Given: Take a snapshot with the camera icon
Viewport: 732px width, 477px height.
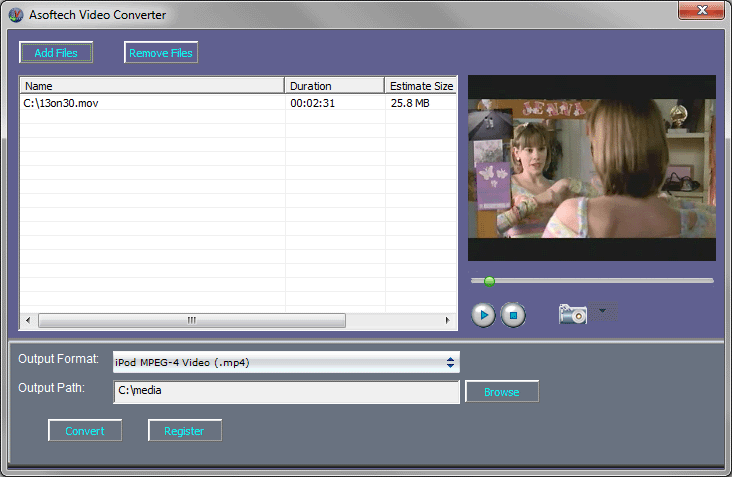Looking at the screenshot, I should (x=573, y=314).
